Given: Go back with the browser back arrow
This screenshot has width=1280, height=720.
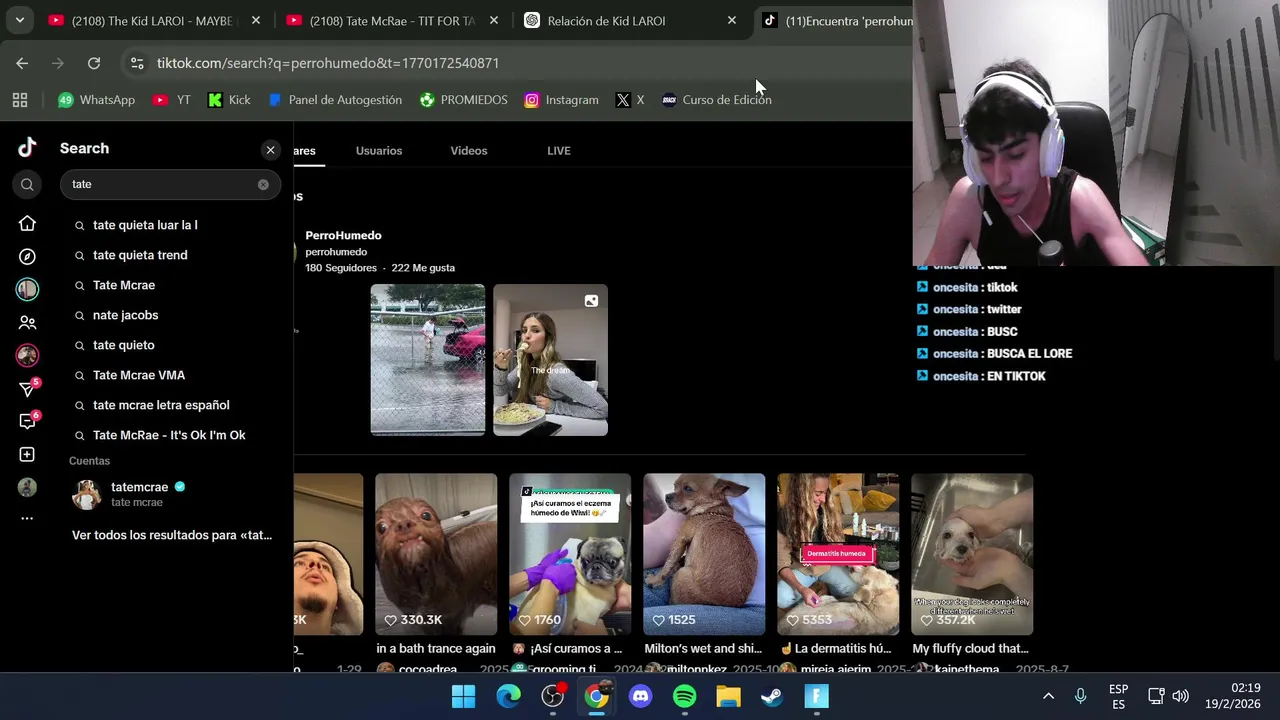Looking at the screenshot, I should pyautogui.click(x=22, y=63).
